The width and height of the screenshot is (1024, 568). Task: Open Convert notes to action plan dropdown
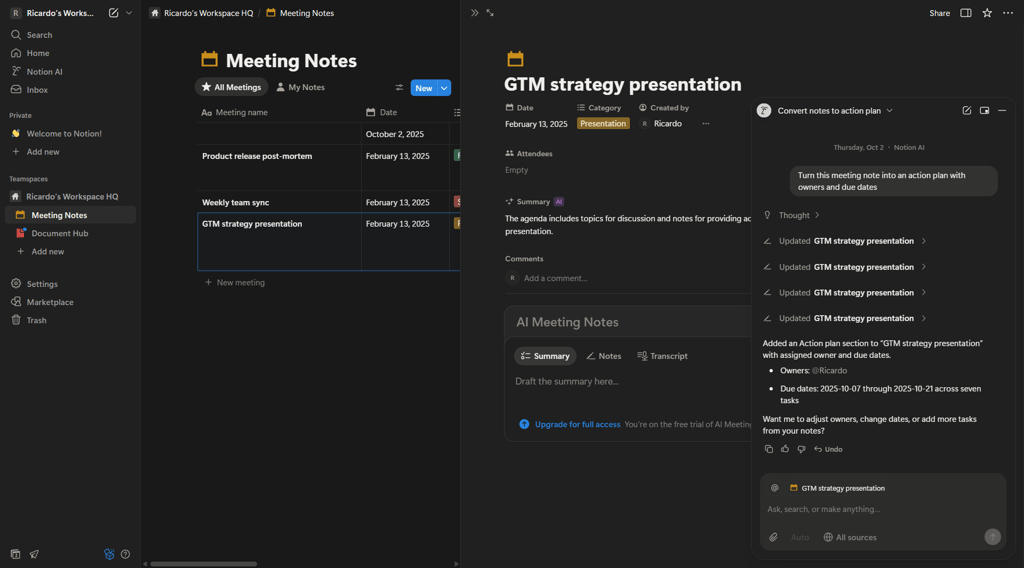click(835, 110)
